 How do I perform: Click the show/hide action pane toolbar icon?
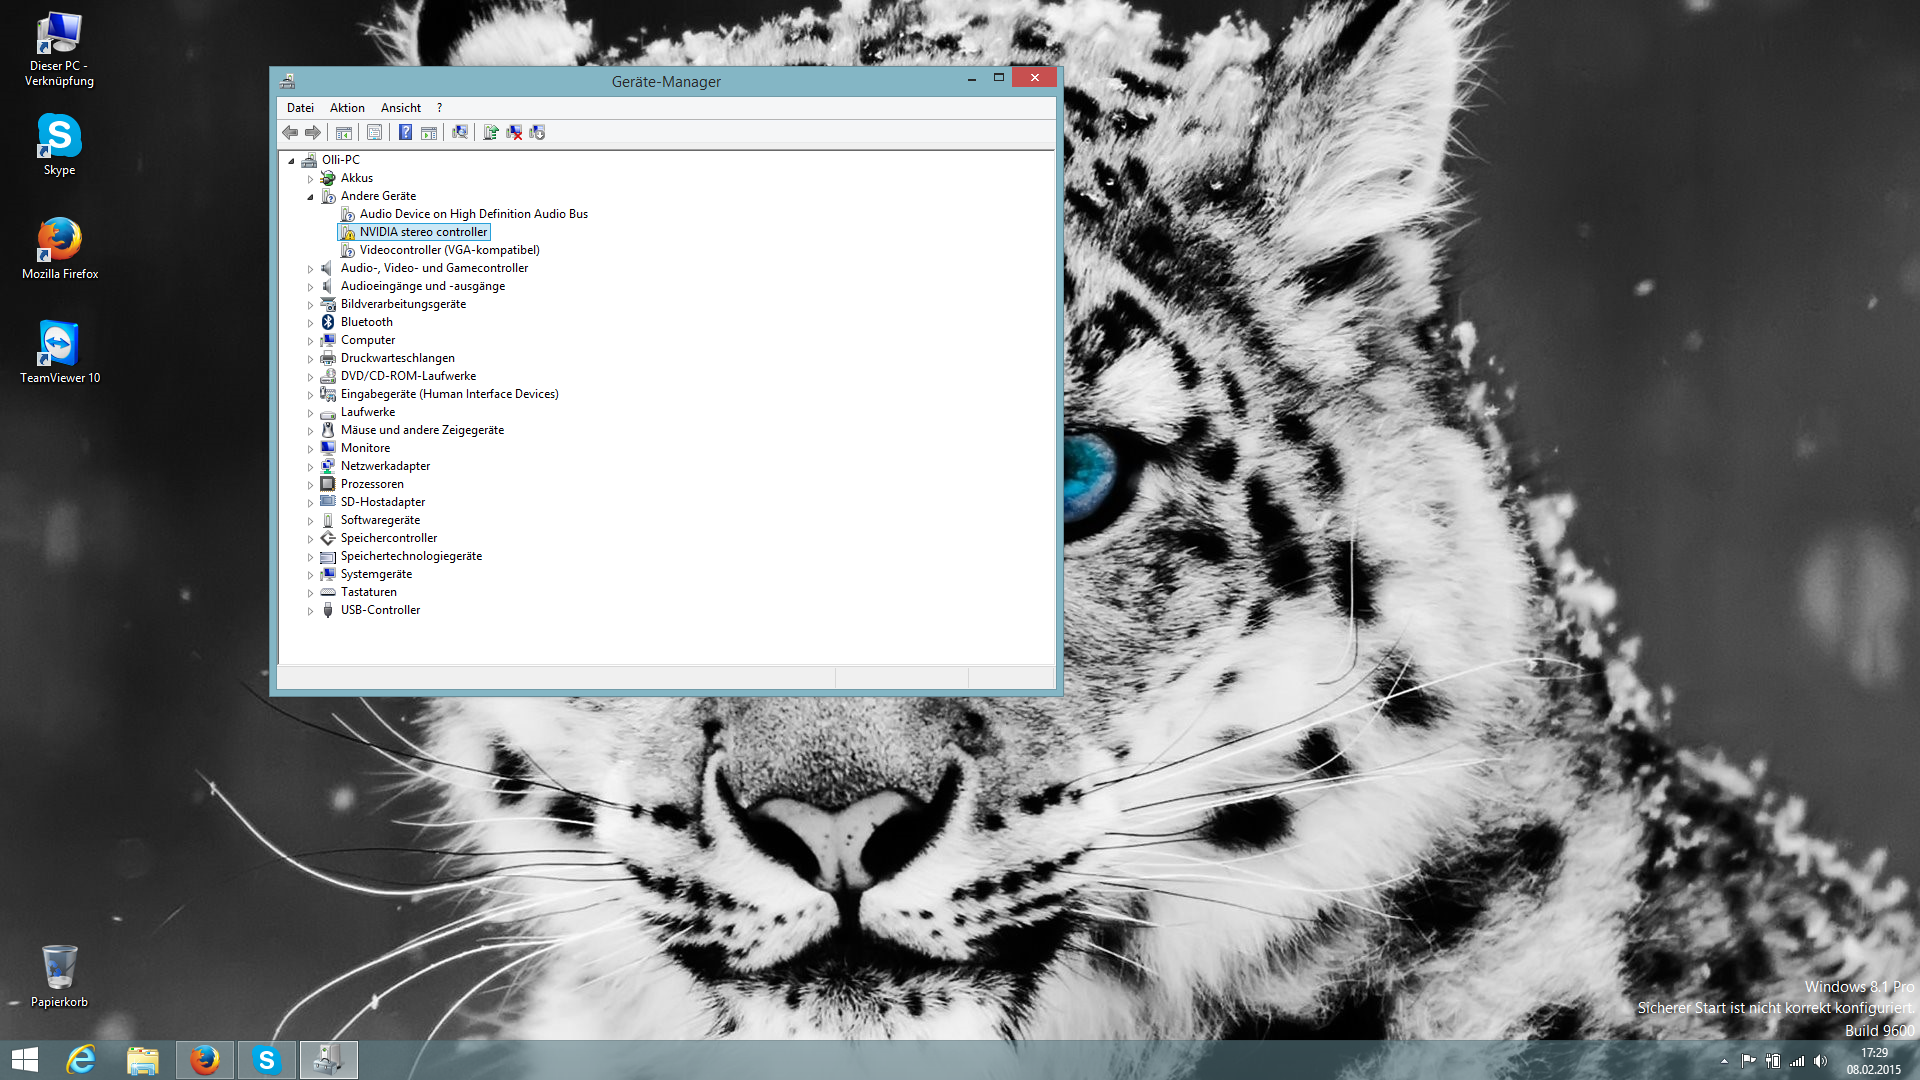coord(429,132)
